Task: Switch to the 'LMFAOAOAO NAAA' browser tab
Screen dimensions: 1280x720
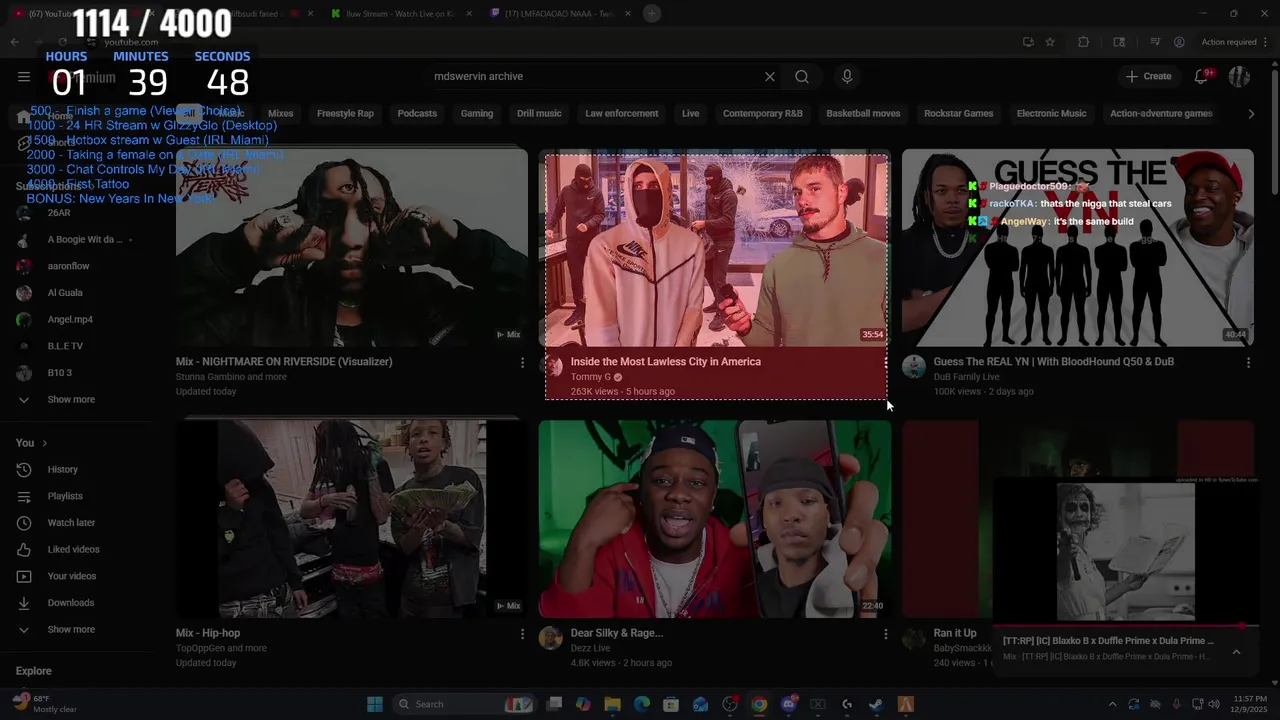Action: [560, 14]
